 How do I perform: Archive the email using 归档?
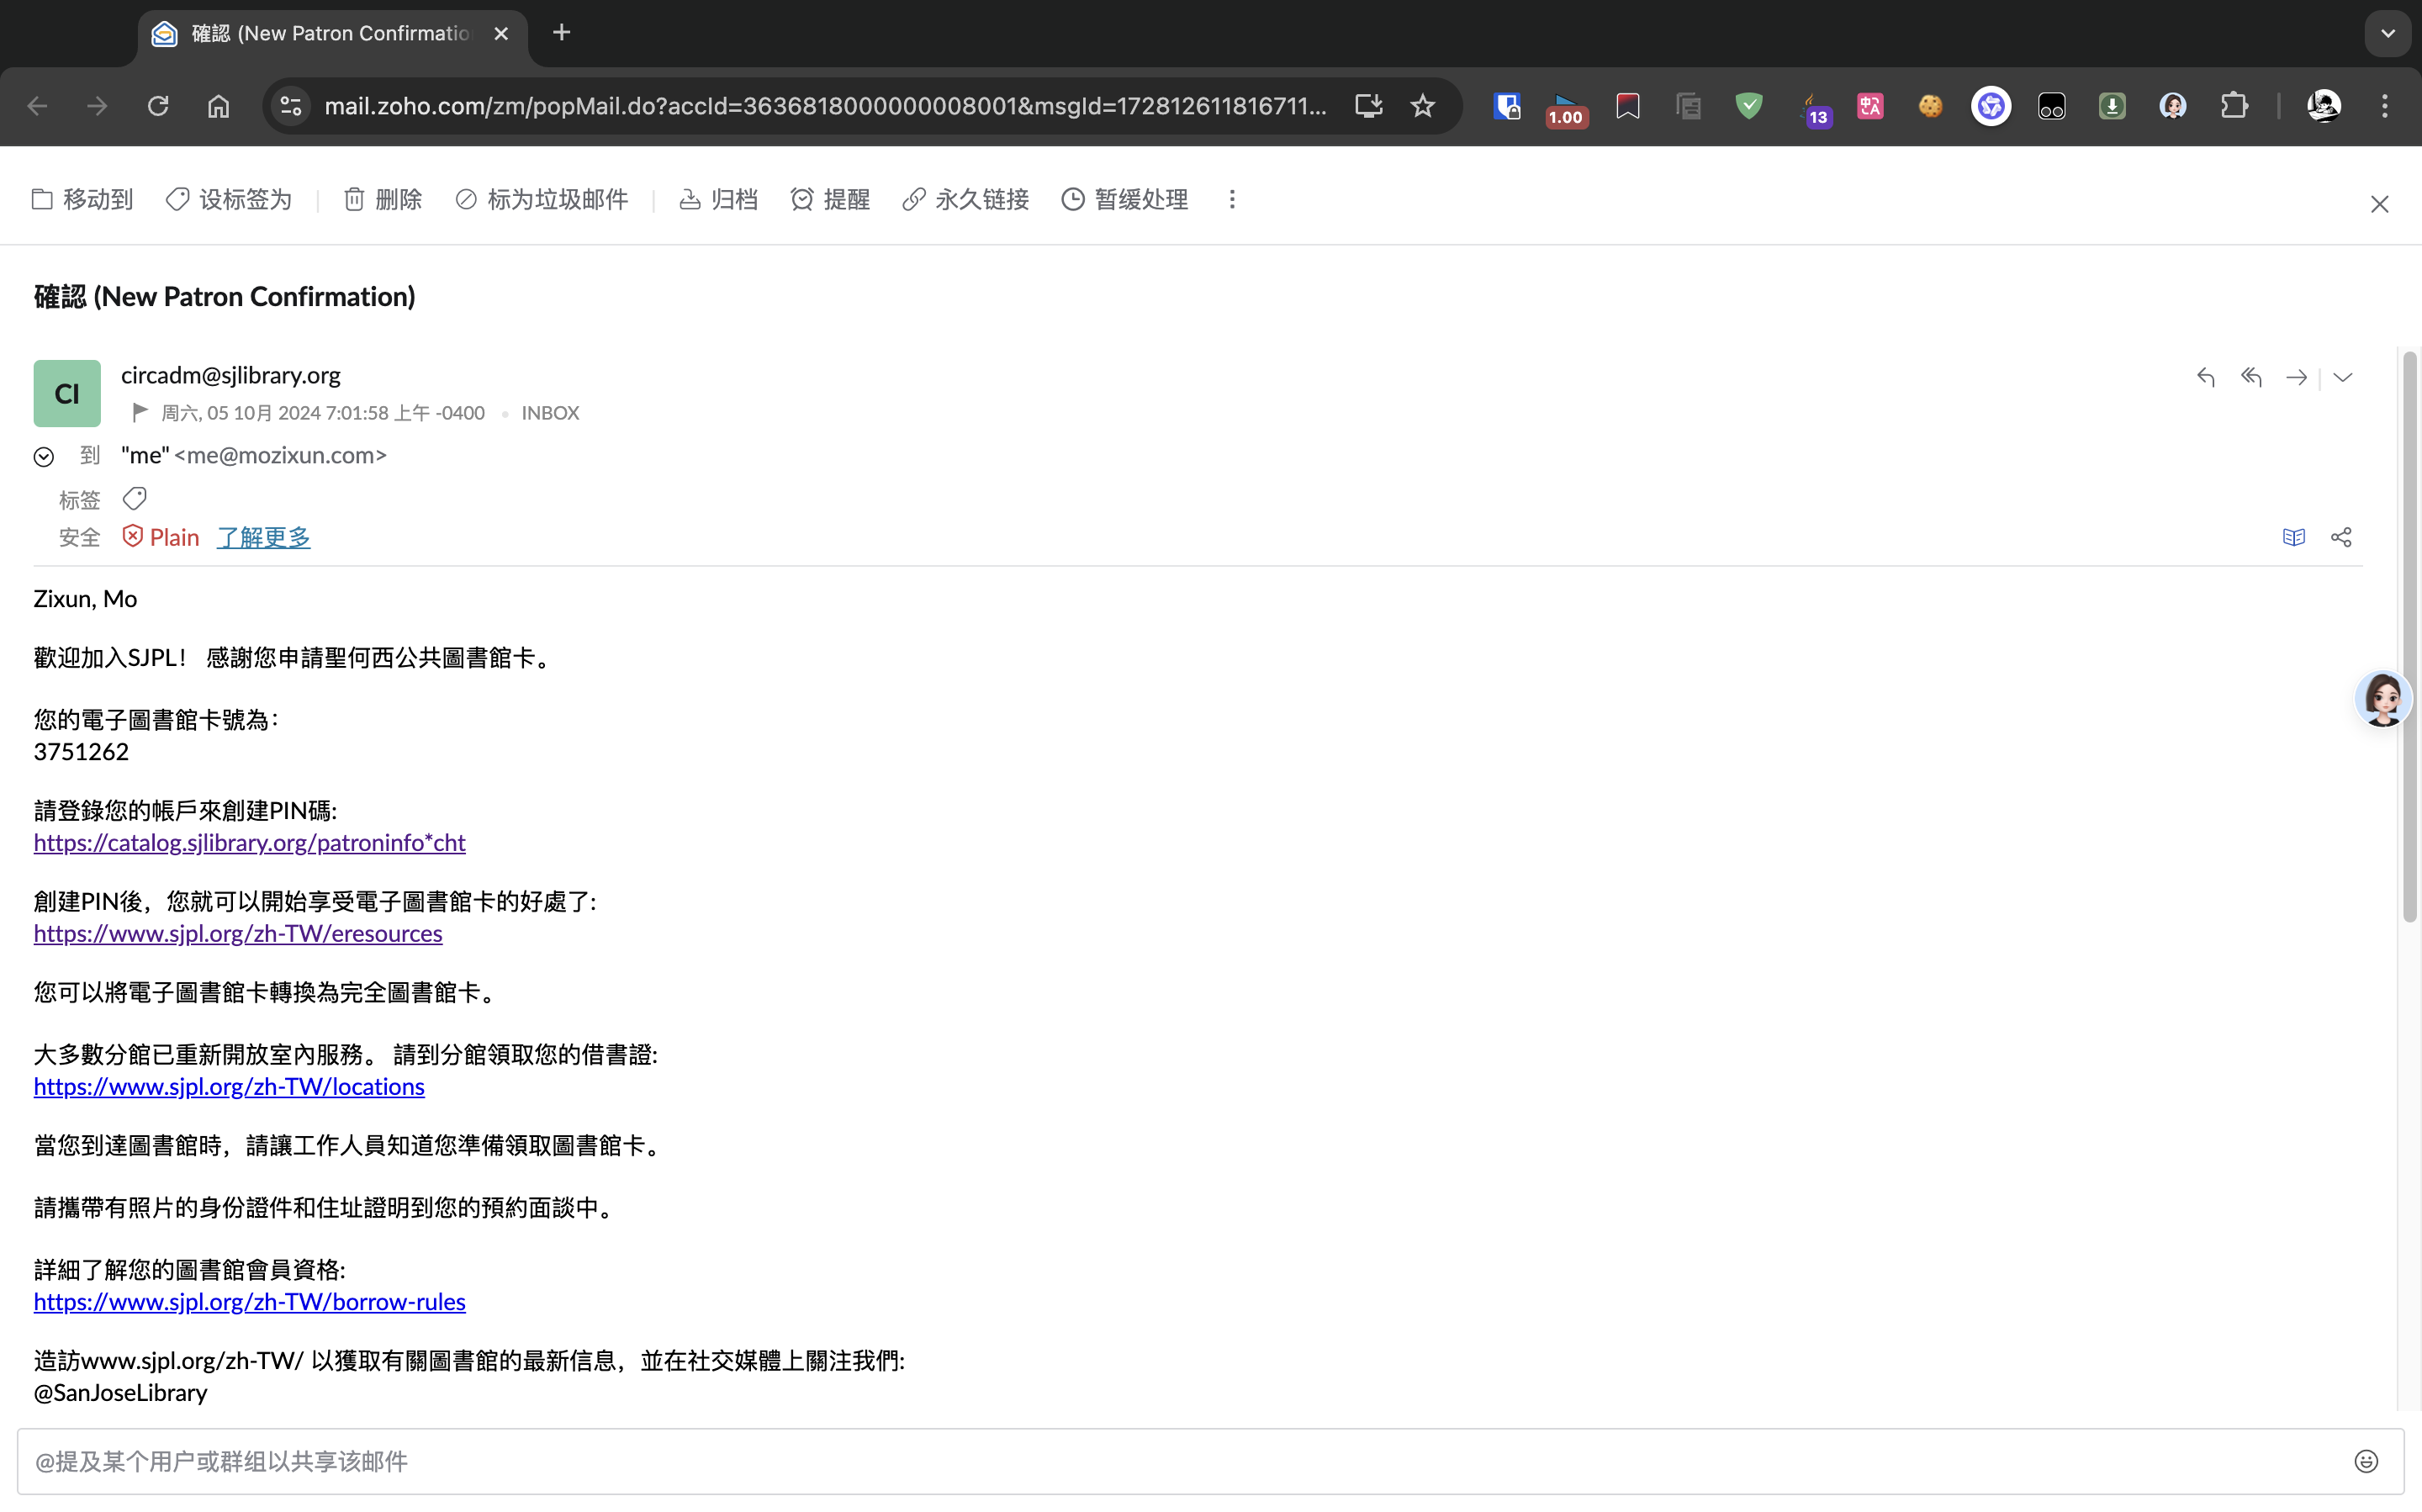pyautogui.click(x=718, y=199)
